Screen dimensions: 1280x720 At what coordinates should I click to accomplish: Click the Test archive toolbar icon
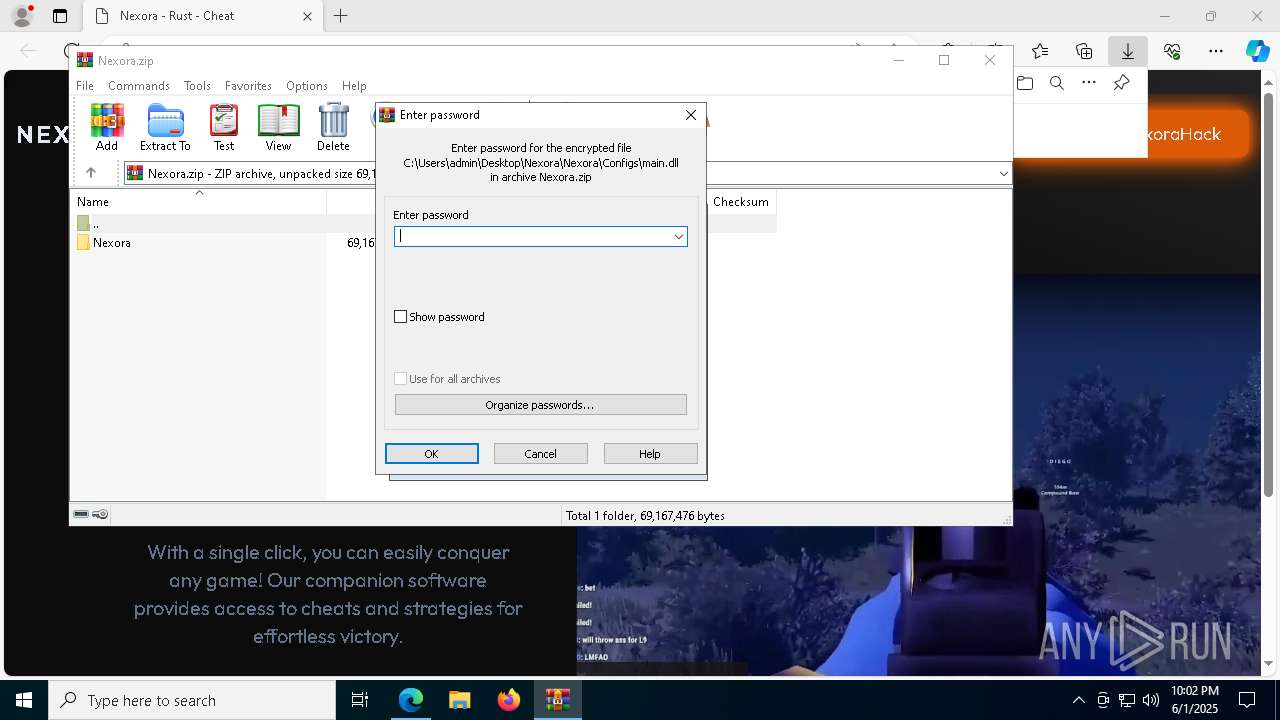tap(224, 127)
